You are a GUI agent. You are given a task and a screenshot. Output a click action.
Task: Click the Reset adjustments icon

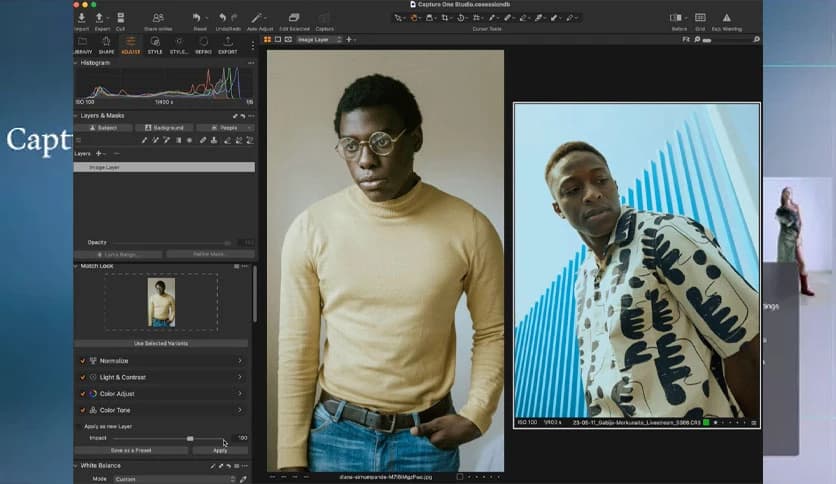click(197, 18)
